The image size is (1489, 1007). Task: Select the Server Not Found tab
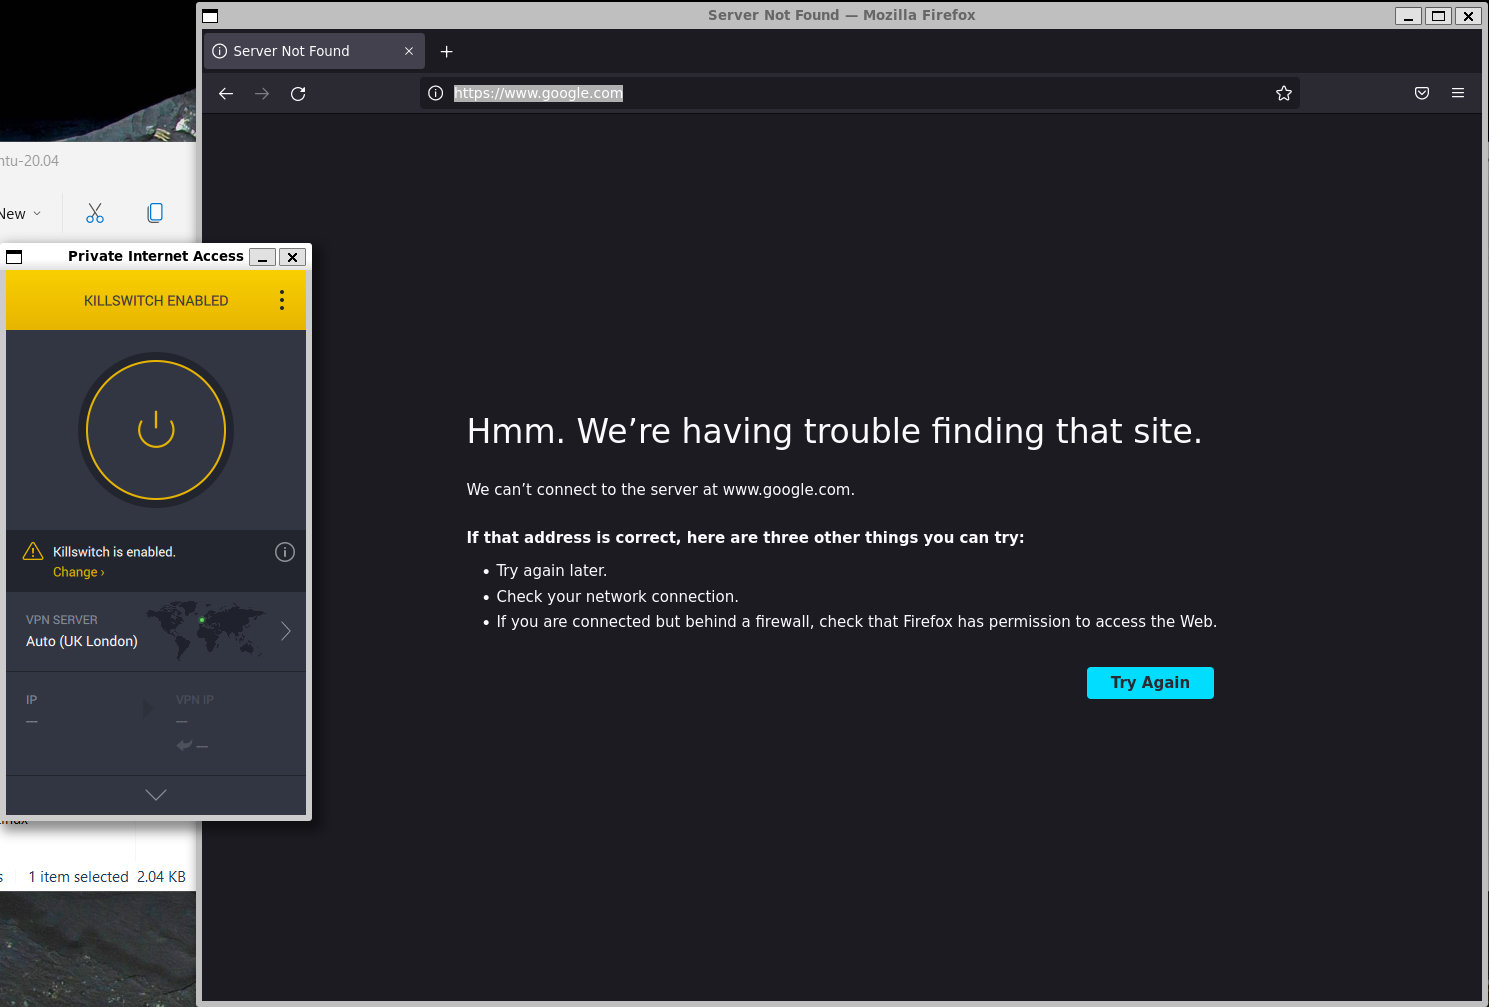(314, 51)
